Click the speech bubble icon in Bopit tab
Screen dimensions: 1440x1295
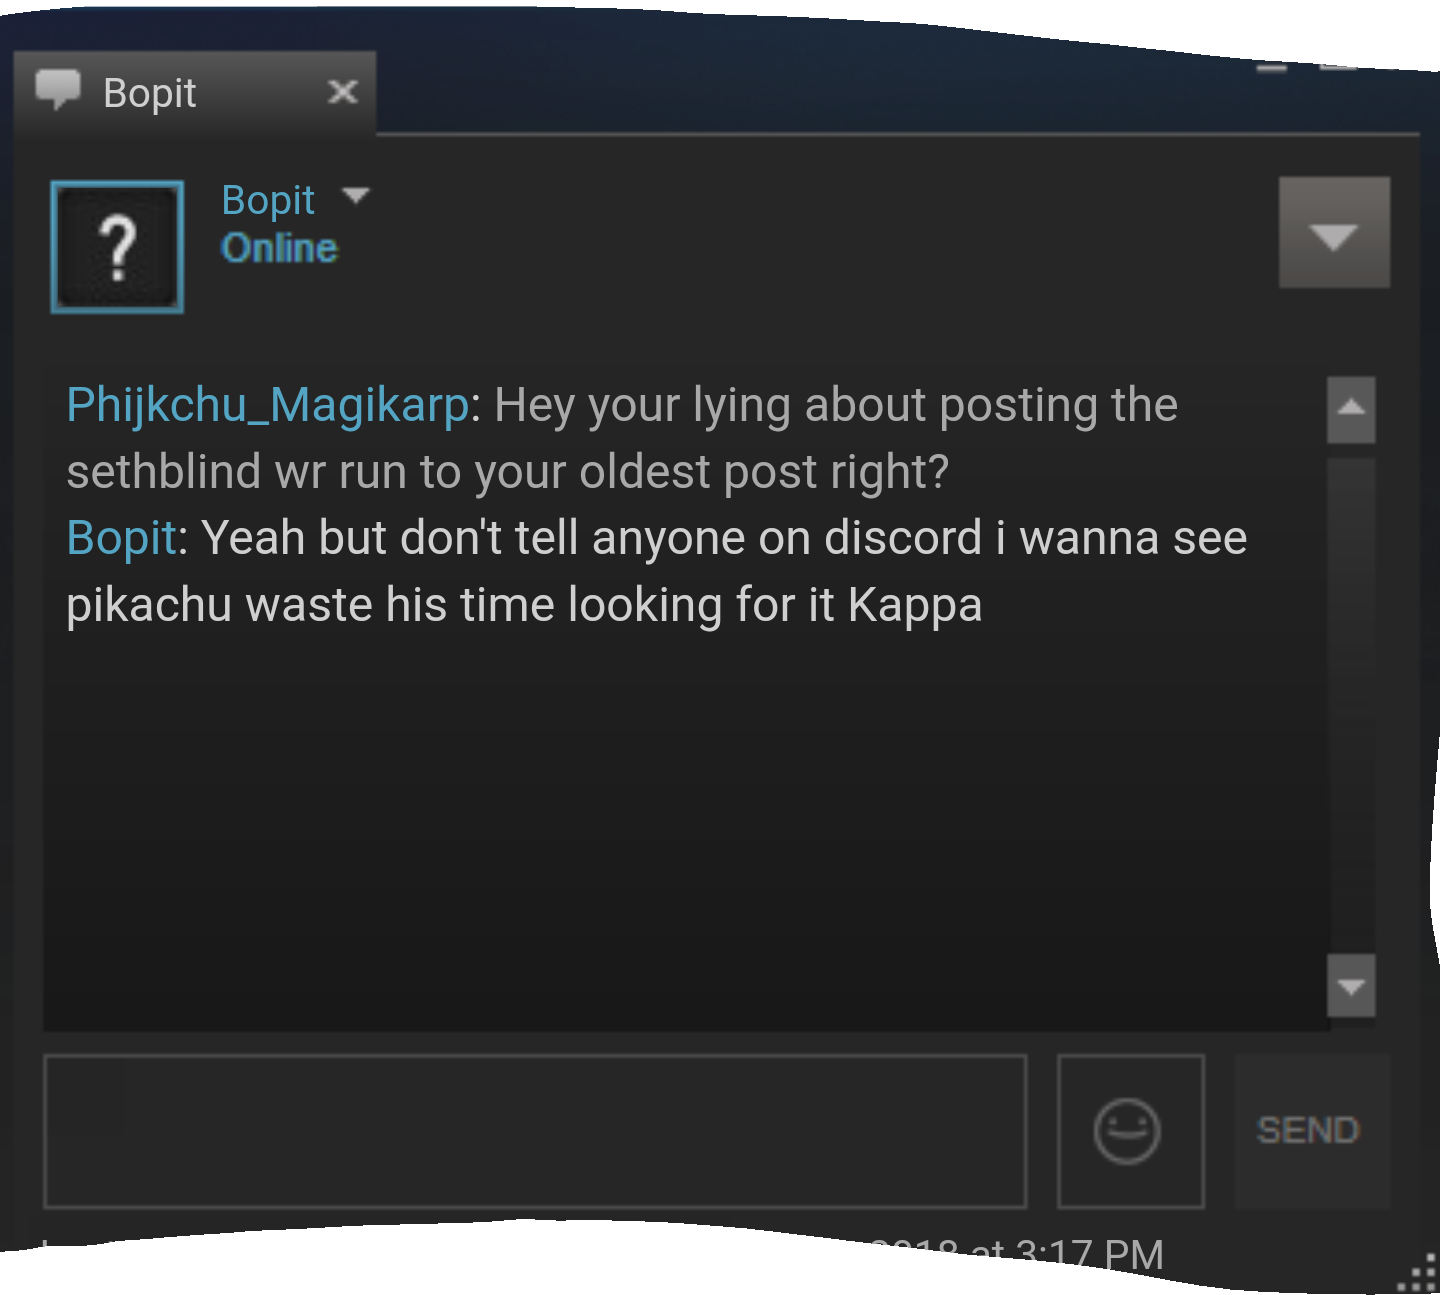pyautogui.click(x=58, y=90)
